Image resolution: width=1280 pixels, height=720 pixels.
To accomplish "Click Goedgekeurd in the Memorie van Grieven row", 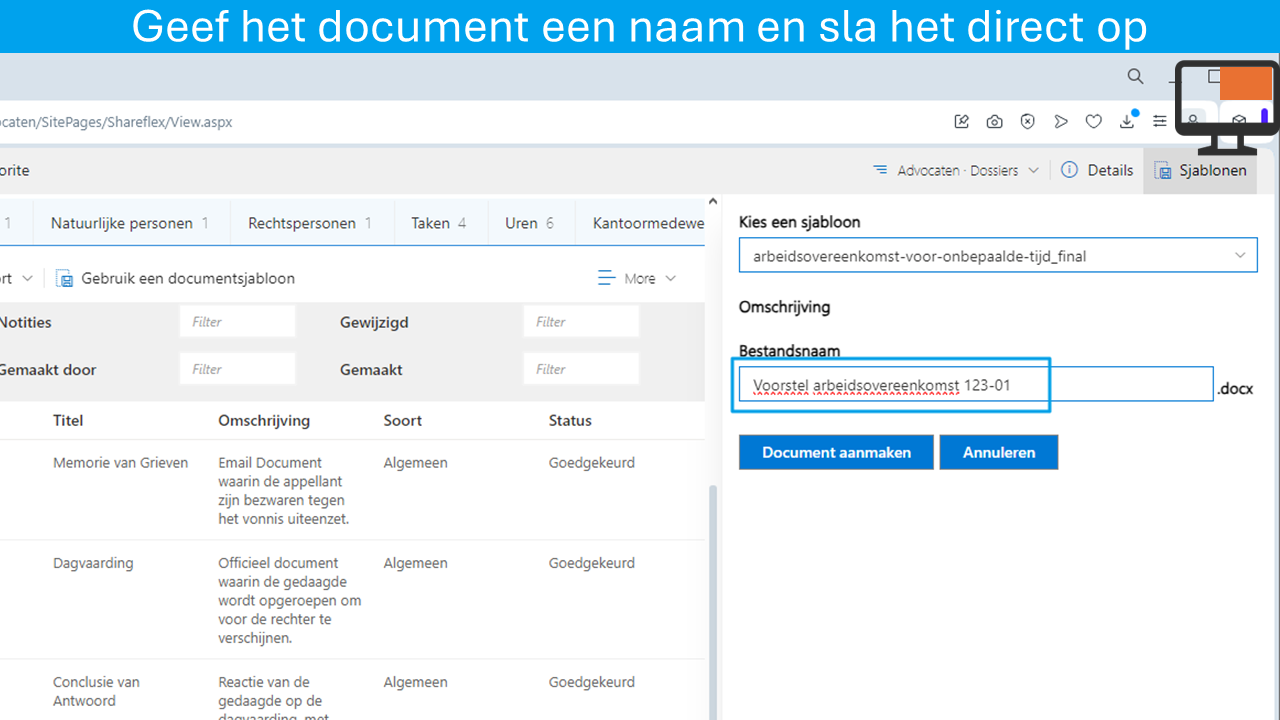I will (x=591, y=463).
